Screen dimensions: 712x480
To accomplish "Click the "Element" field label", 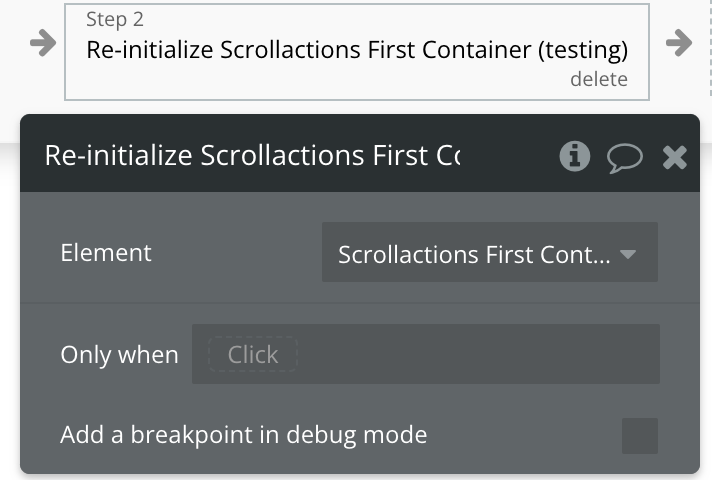I will [x=106, y=253].
